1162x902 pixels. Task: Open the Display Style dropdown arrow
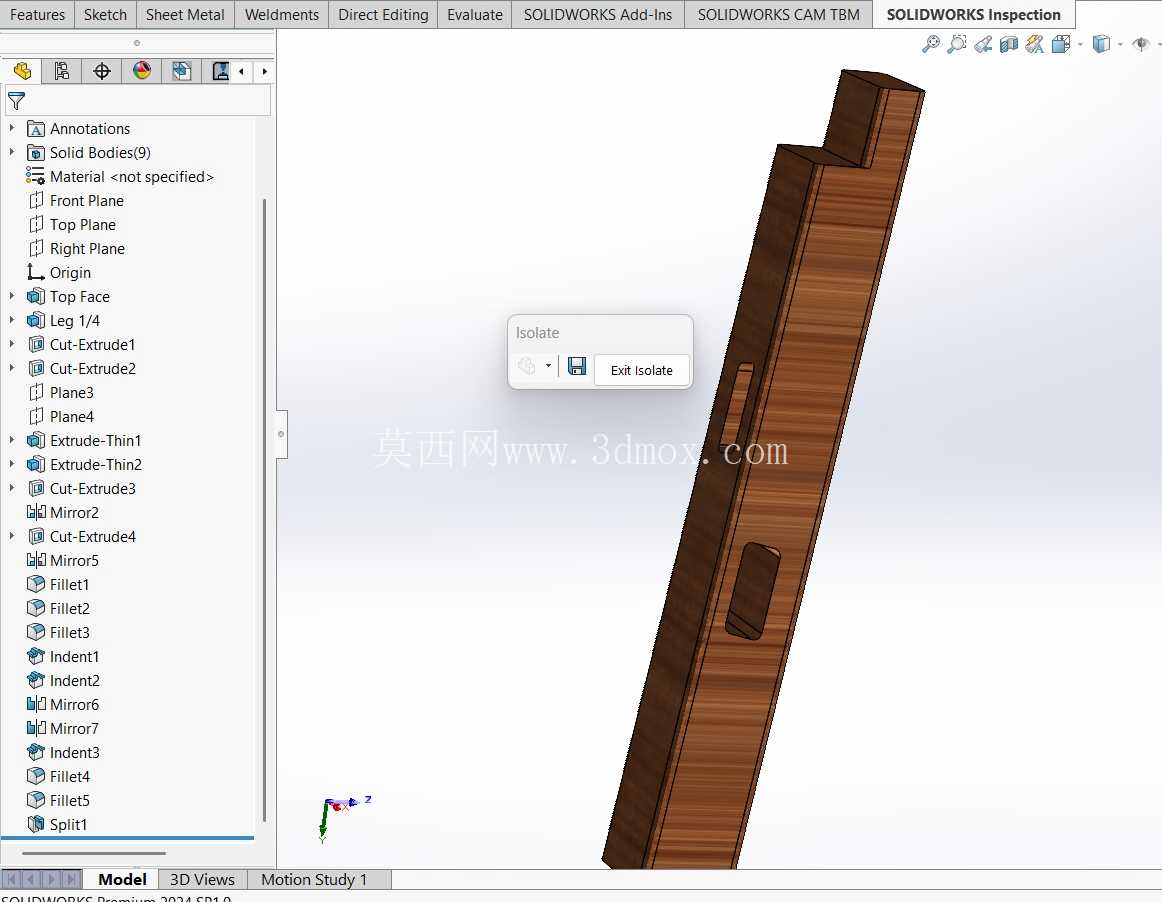(1120, 44)
